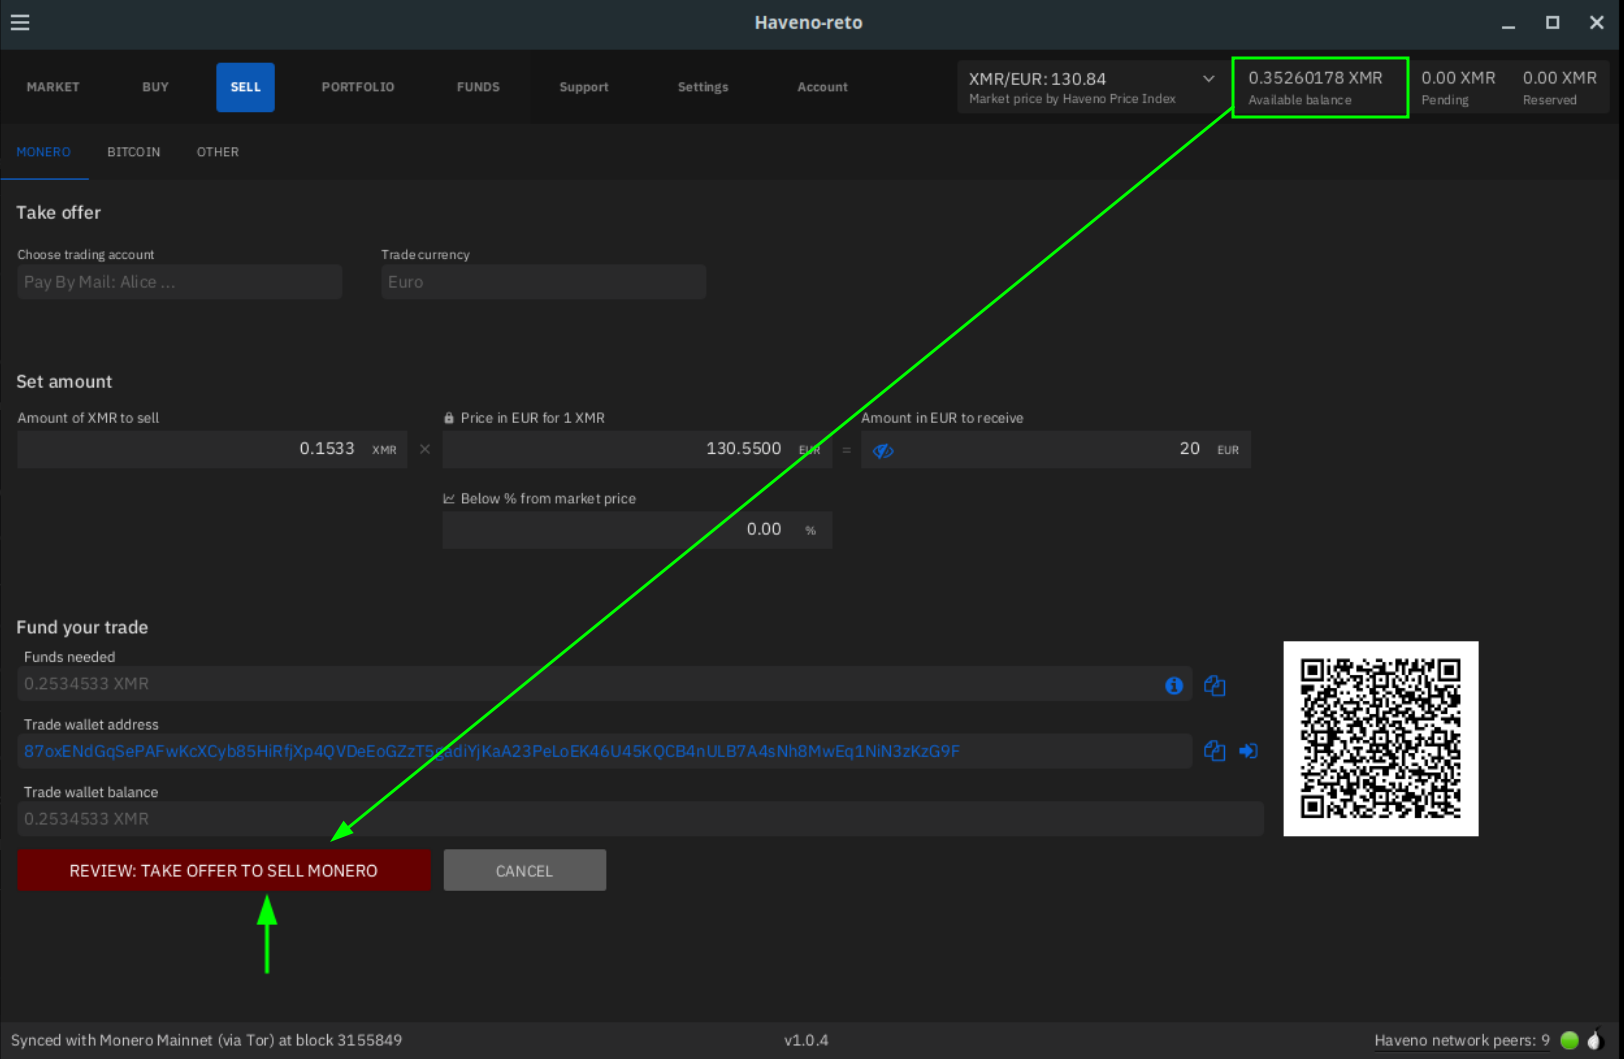Click the Amount of XMR to sell field

click(212, 449)
